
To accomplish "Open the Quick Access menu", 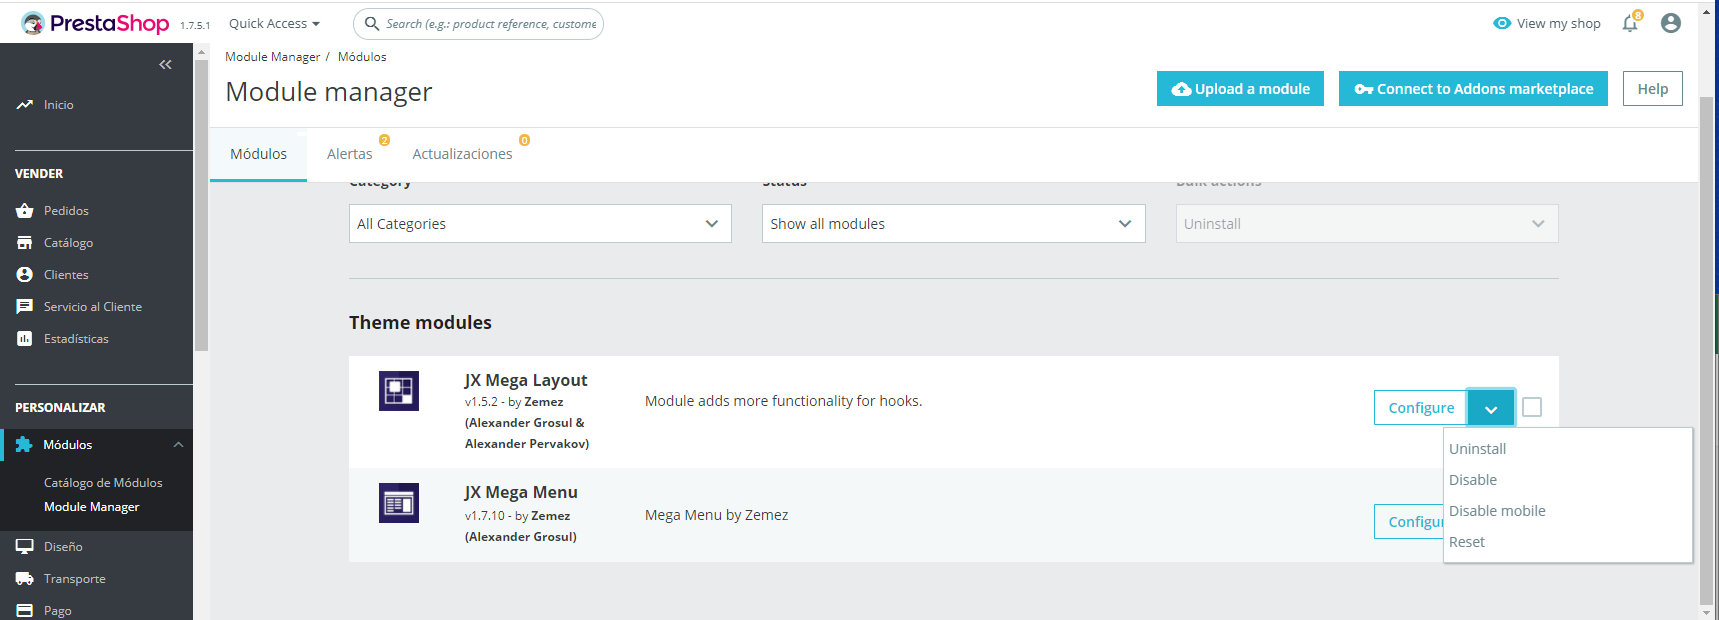I will [274, 23].
